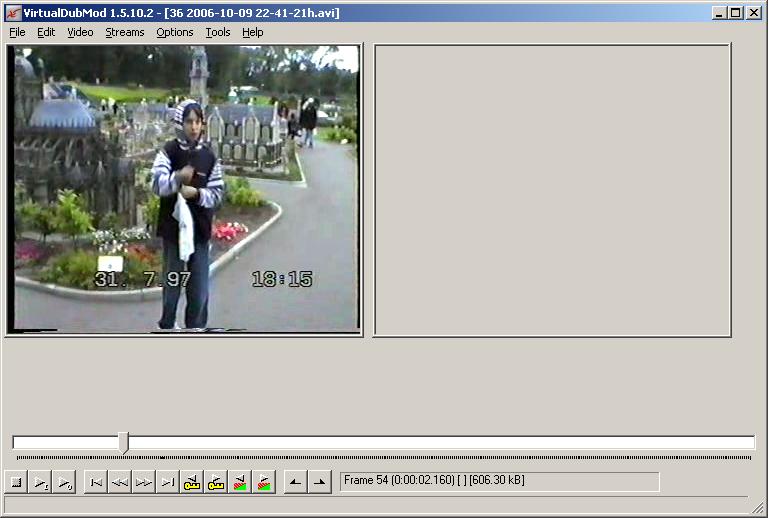768x518 pixels.
Task: Close the VirtualDubMod window
Action: click(x=754, y=13)
